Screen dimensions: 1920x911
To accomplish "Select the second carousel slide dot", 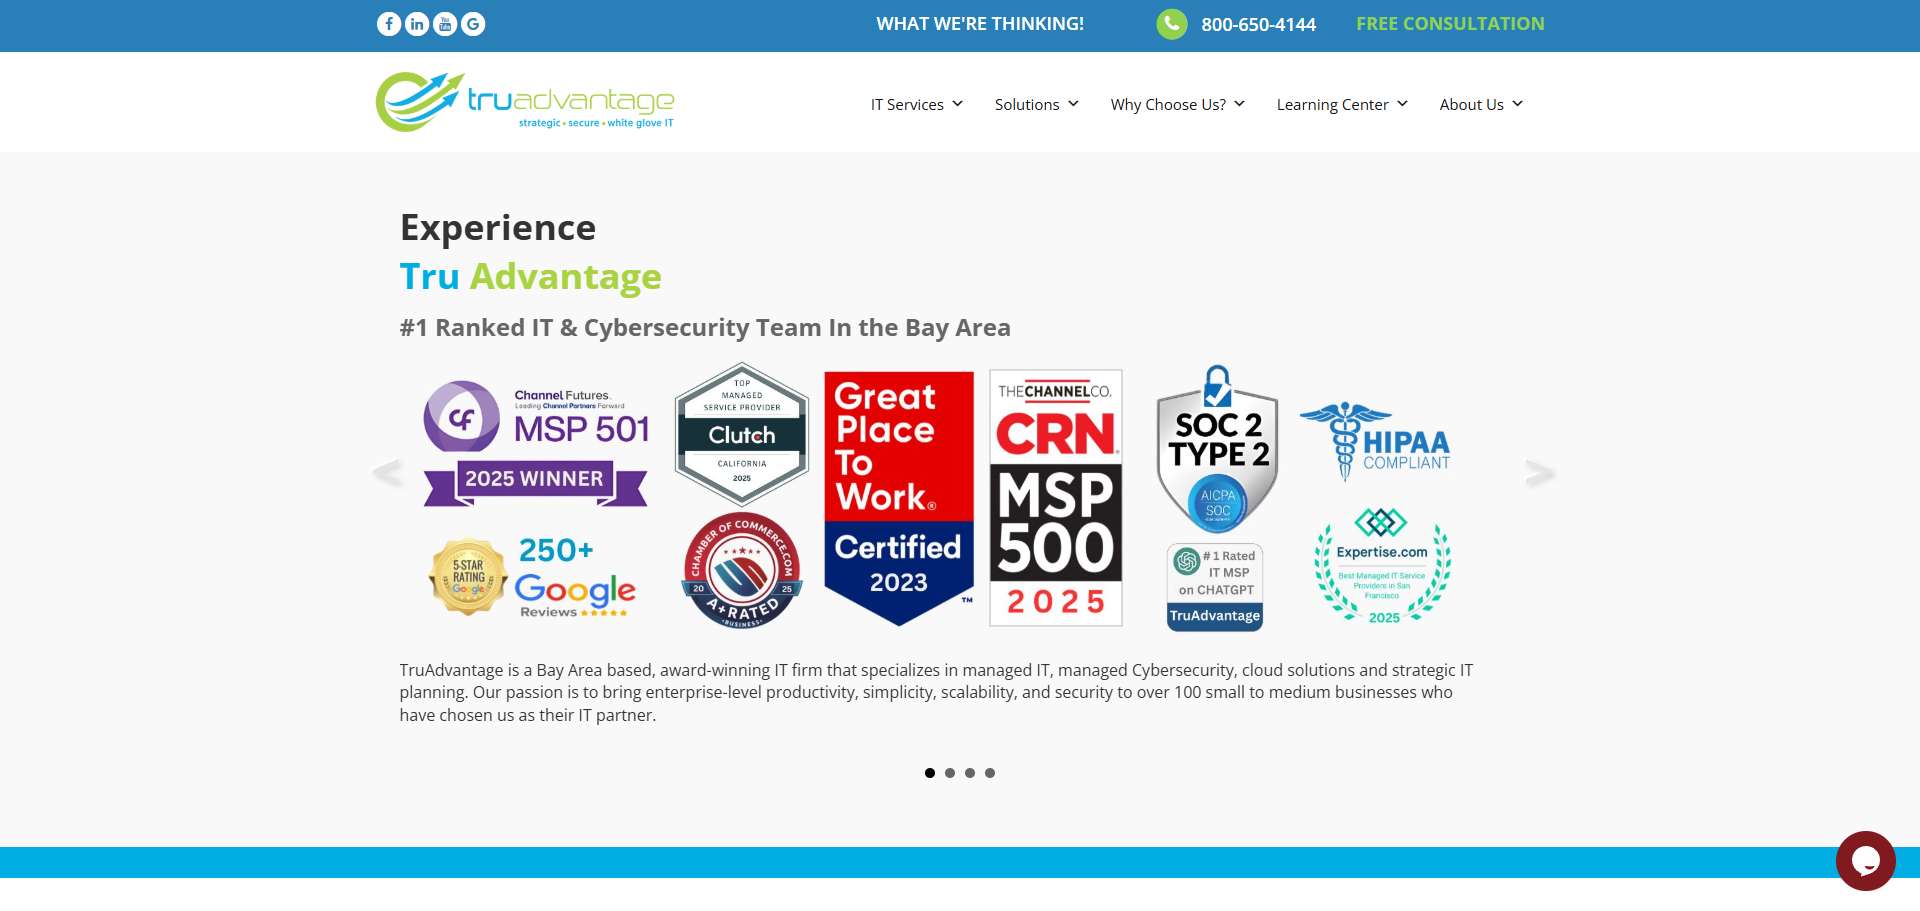I will [950, 773].
